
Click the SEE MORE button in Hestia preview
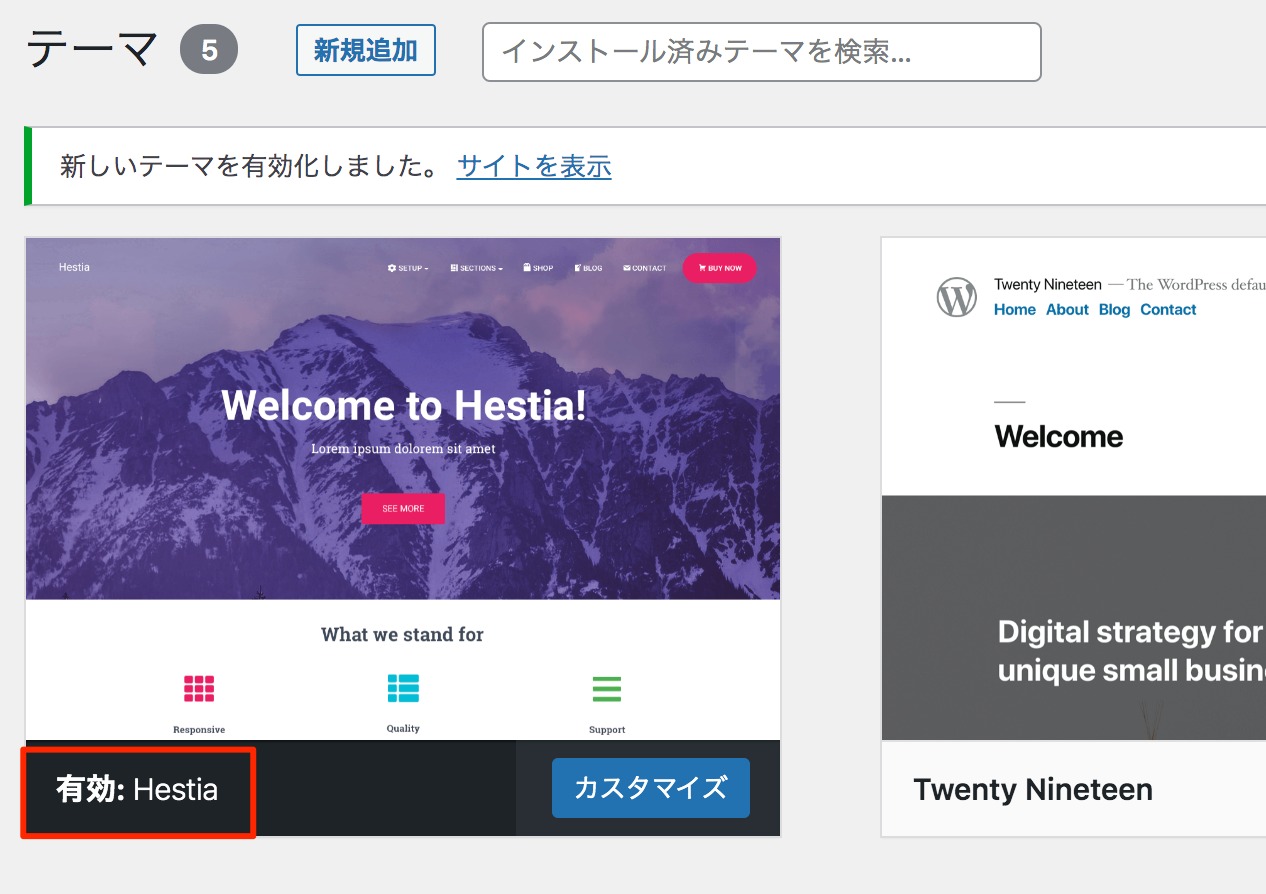[x=403, y=508]
